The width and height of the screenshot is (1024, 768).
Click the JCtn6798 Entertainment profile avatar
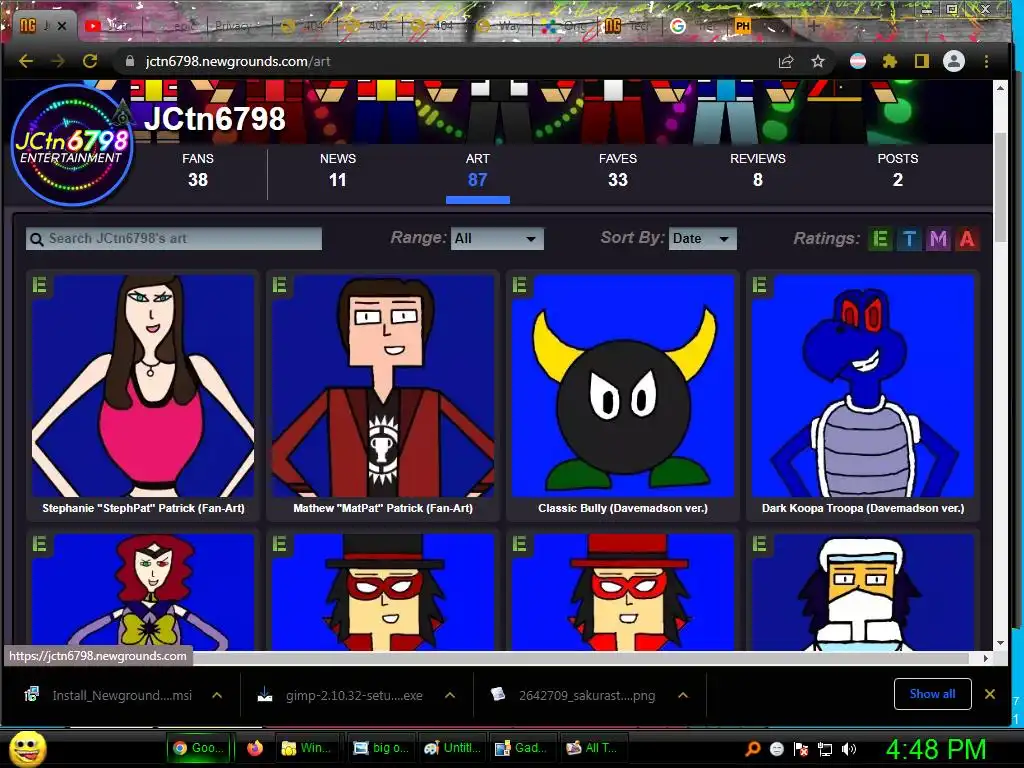(x=72, y=145)
